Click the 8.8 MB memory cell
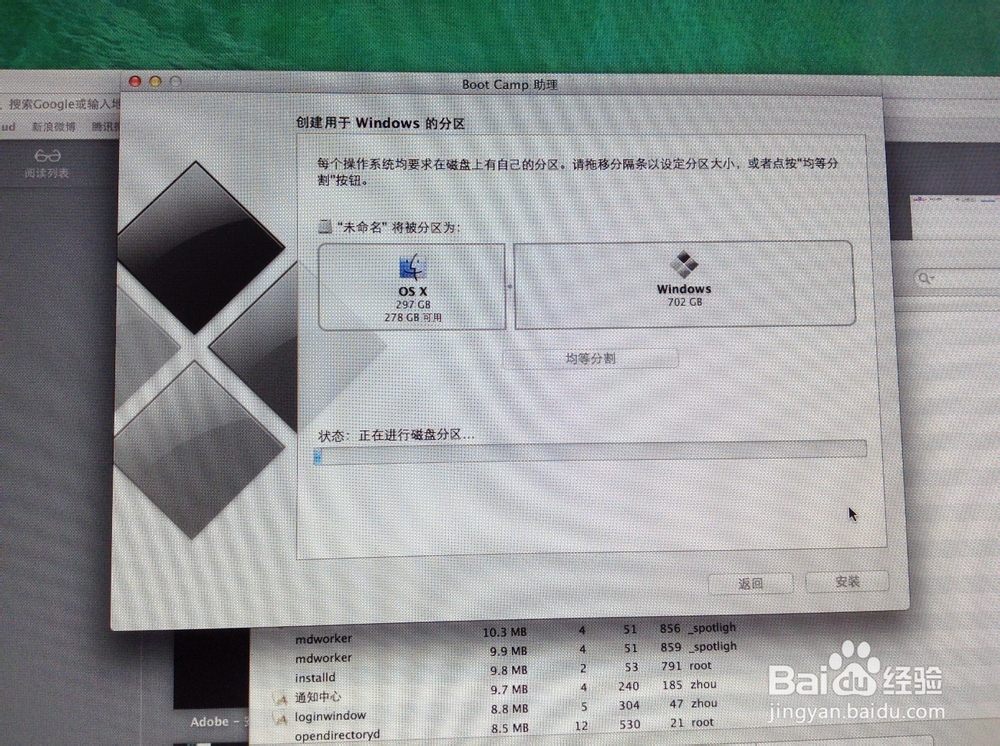This screenshot has height=746, width=1000. [509, 708]
